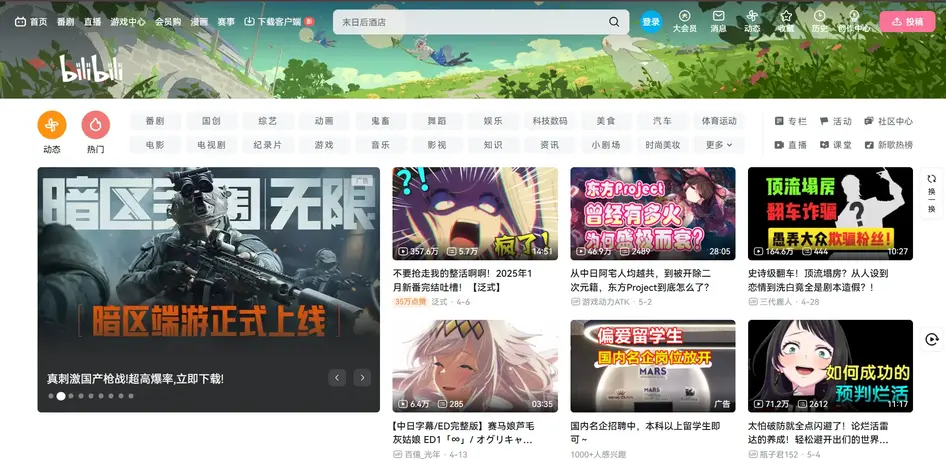946x459 pixels.
Task: Open the 东方Project video thumbnail
Action: point(653,214)
